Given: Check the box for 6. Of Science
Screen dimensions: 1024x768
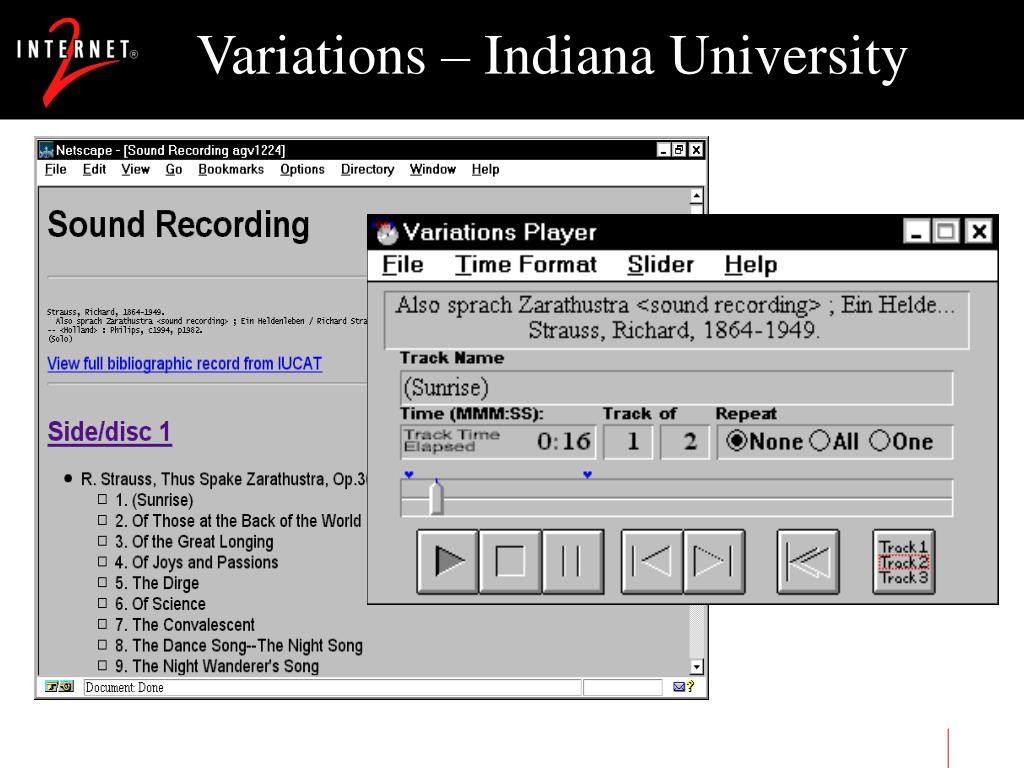Looking at the screenshot, I should pos(103,603).
